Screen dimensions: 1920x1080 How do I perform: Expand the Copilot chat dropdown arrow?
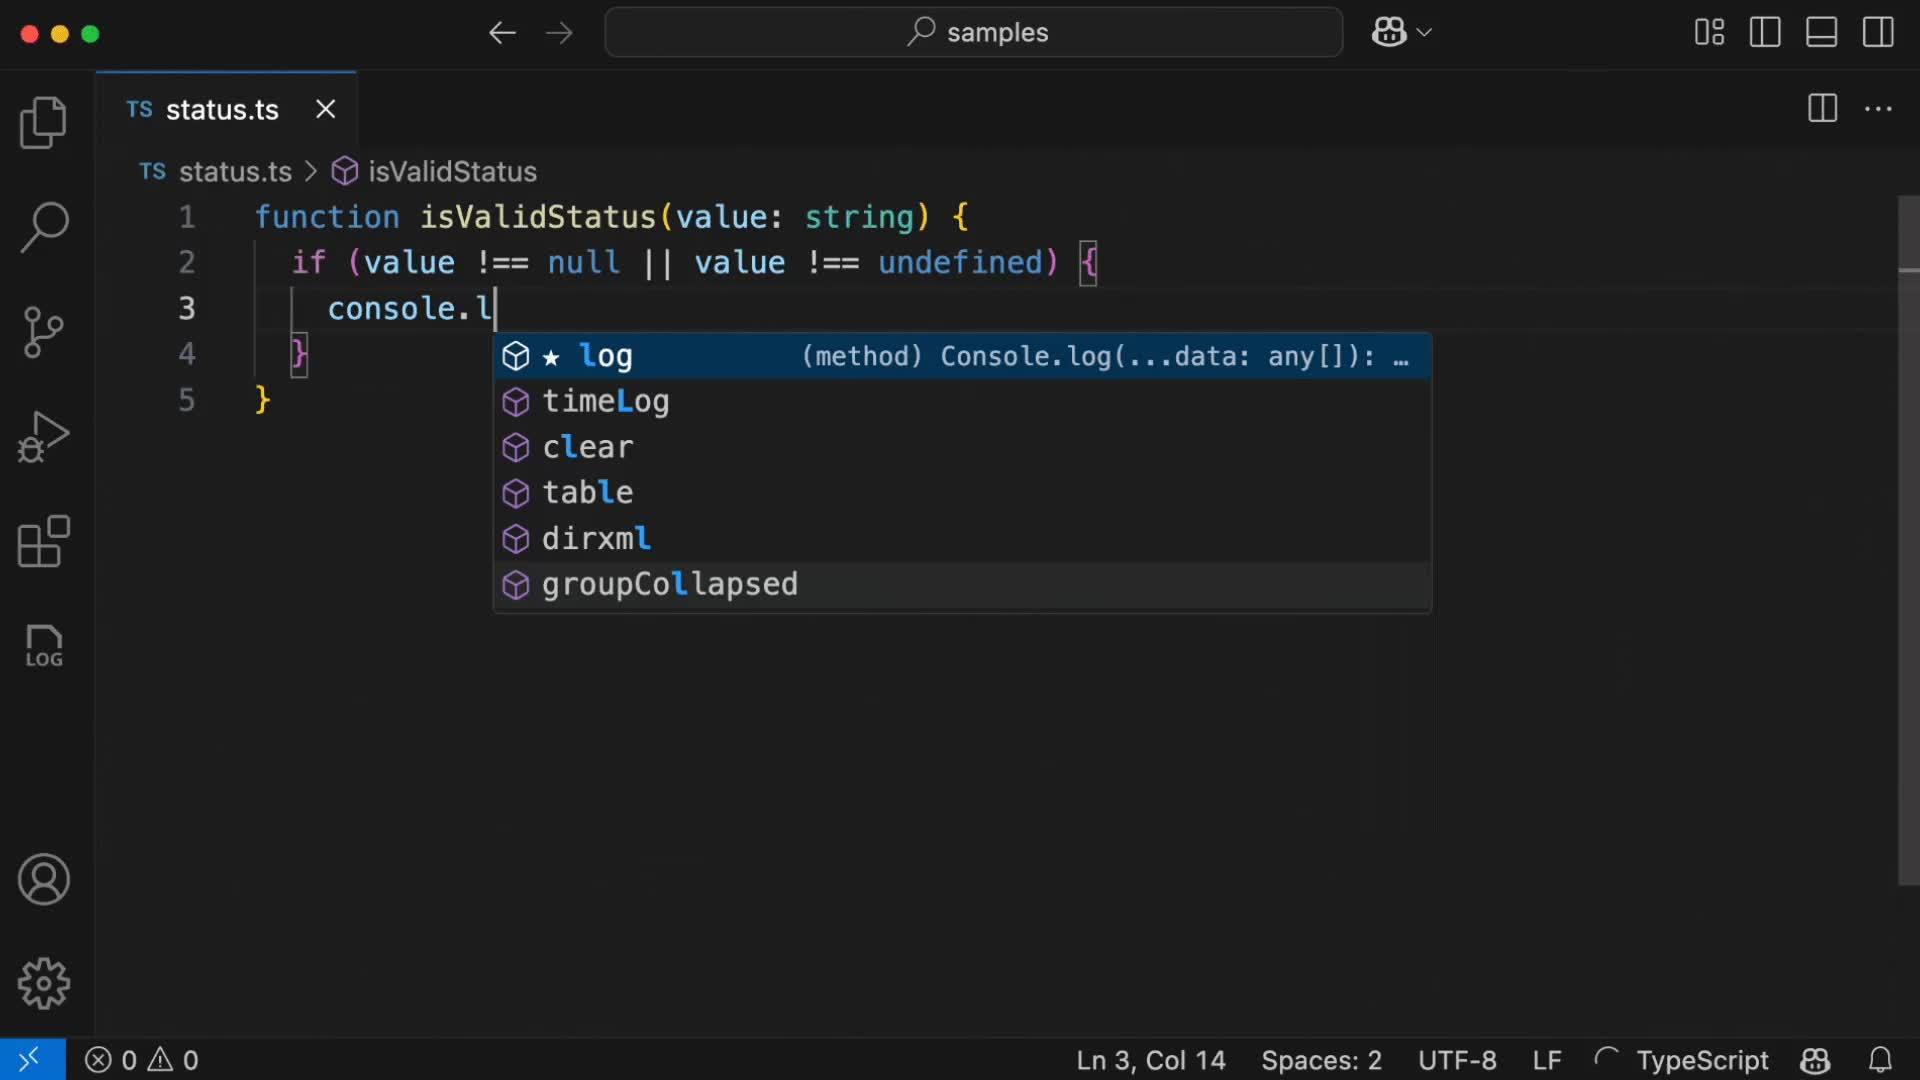1425,33
